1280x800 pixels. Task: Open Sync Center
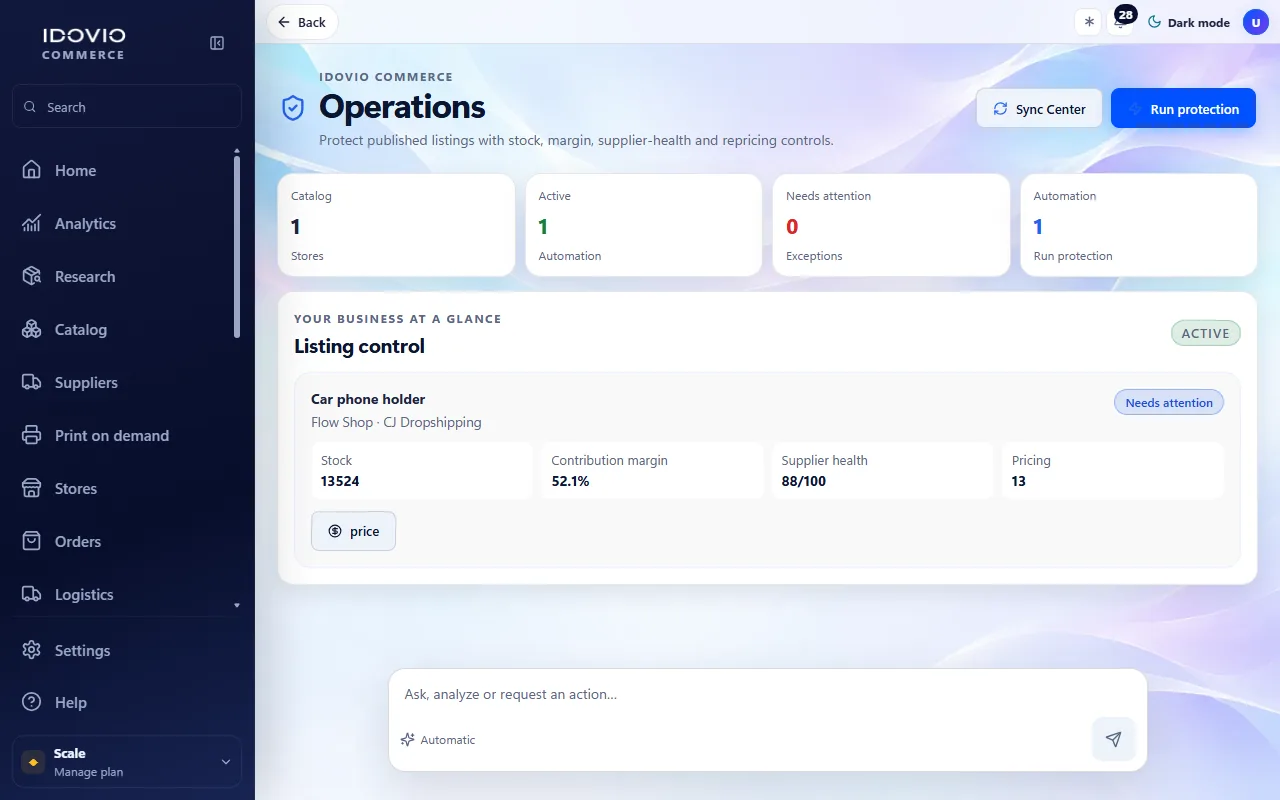(1039, 109)
